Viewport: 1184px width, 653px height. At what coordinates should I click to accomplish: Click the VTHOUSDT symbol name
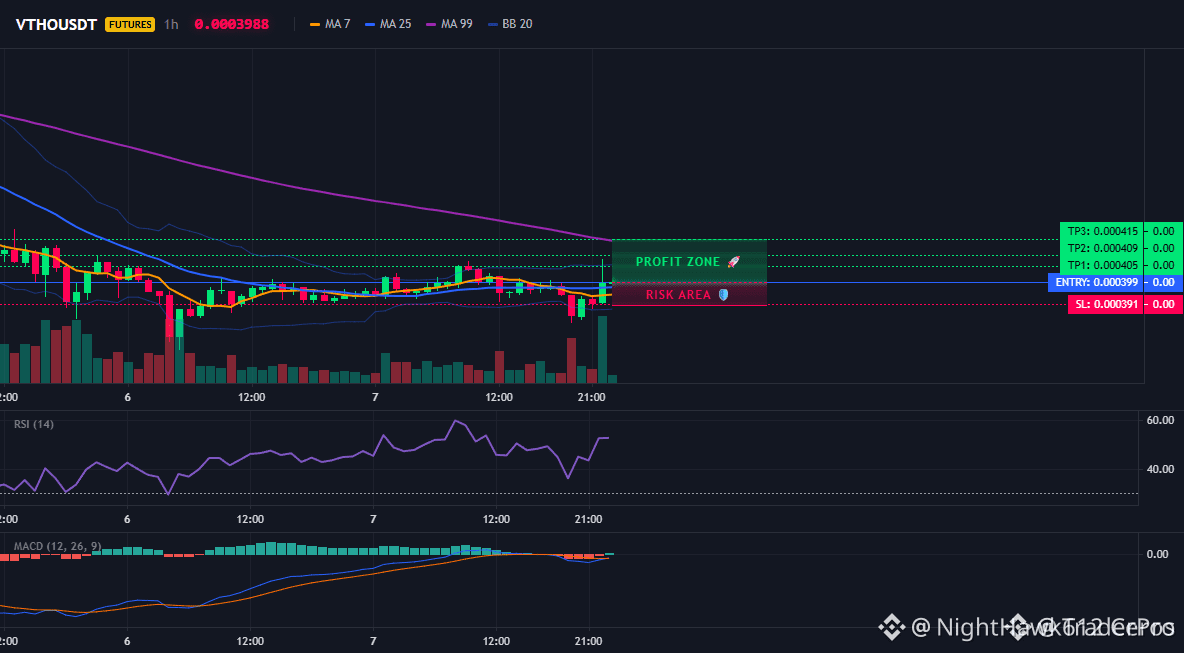pos(56,24)
